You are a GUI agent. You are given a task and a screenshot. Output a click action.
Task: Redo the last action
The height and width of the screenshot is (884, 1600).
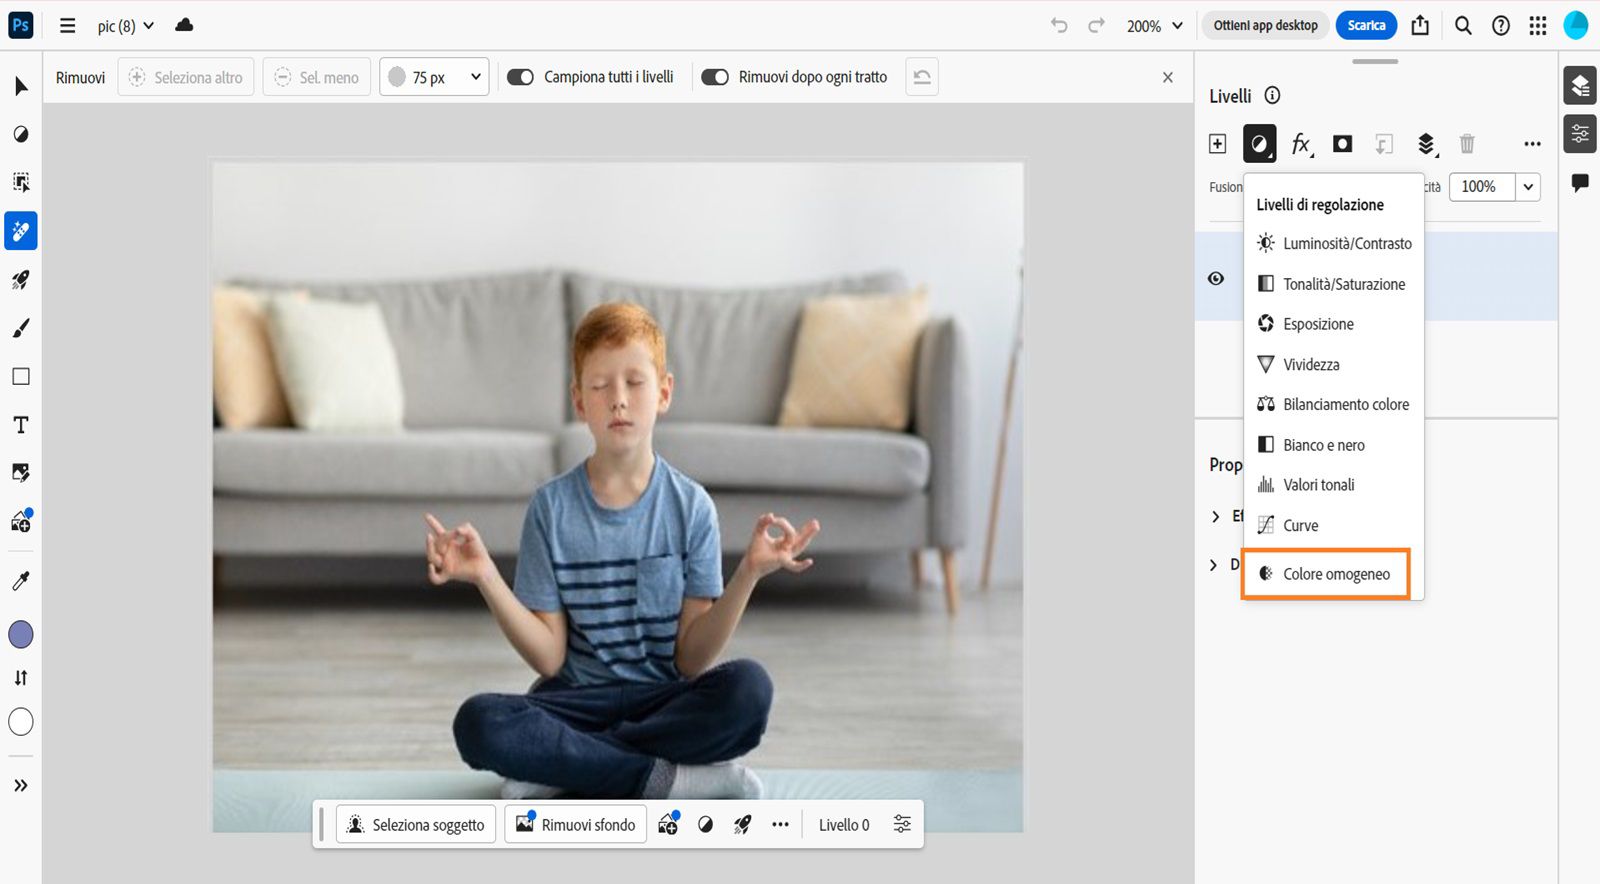coord(1097,26)
